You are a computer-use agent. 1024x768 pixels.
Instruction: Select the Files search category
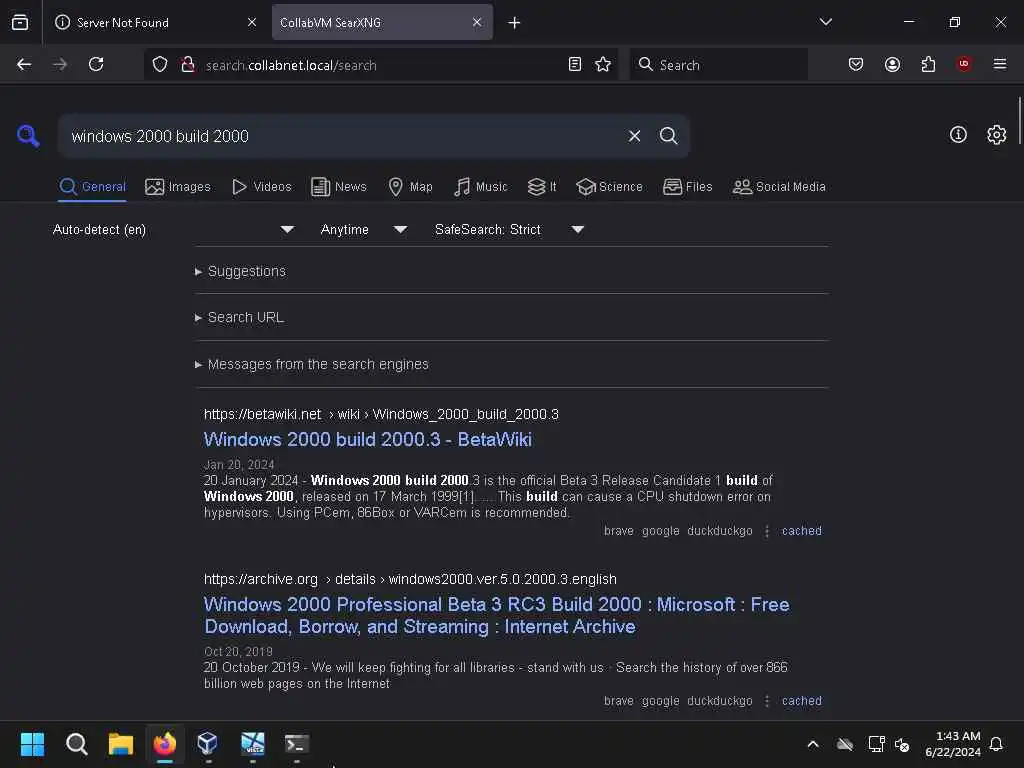click(687, 187)
